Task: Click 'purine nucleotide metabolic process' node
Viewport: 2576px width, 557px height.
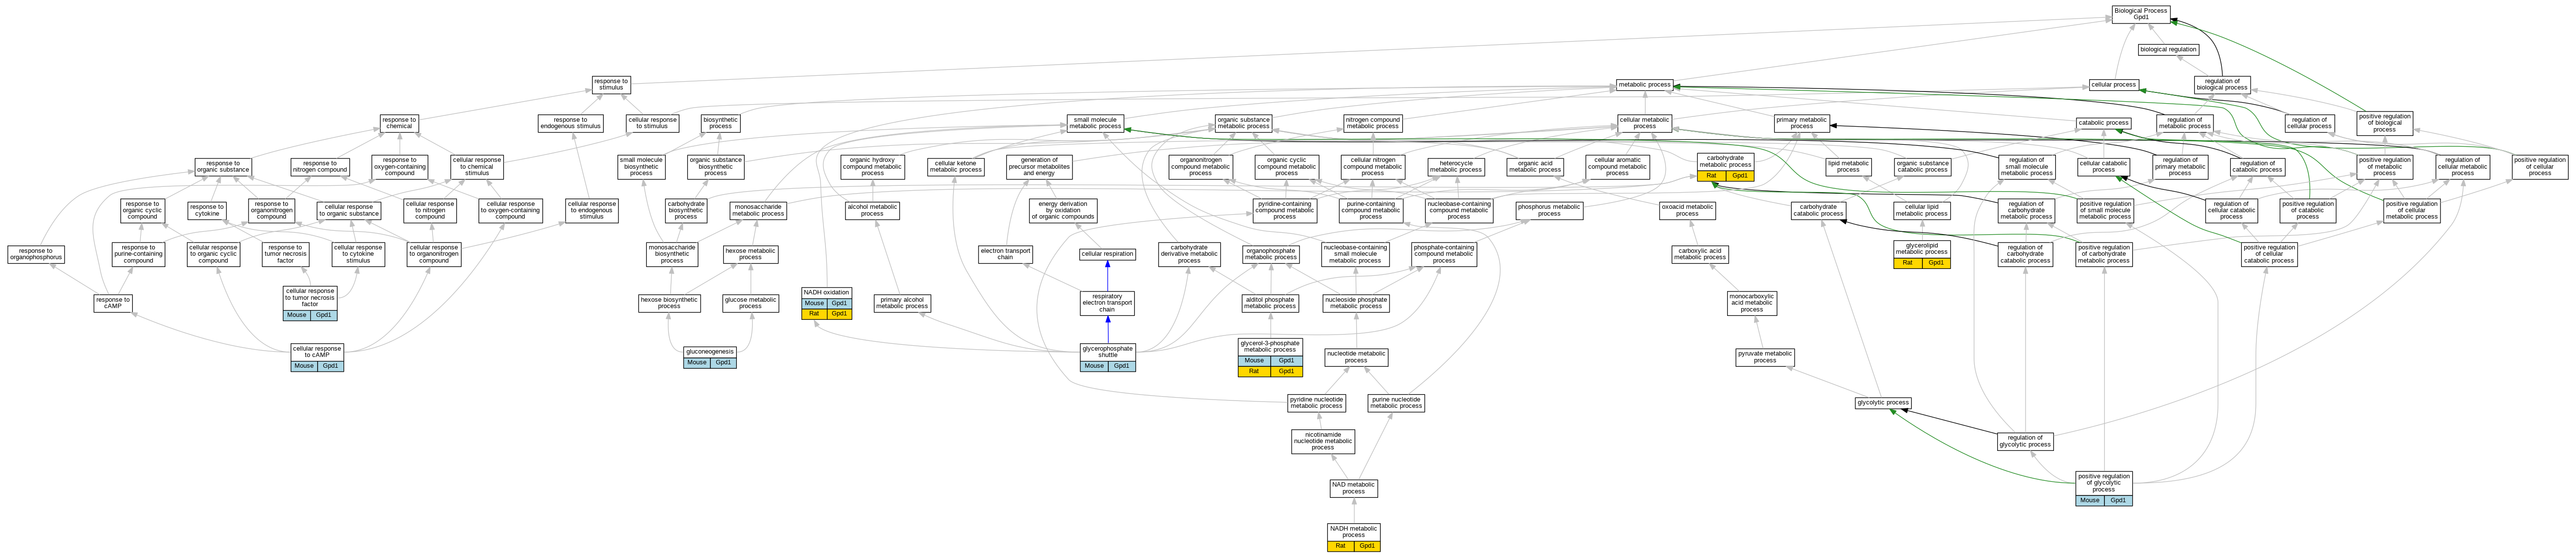Action: pos(1396,403)
